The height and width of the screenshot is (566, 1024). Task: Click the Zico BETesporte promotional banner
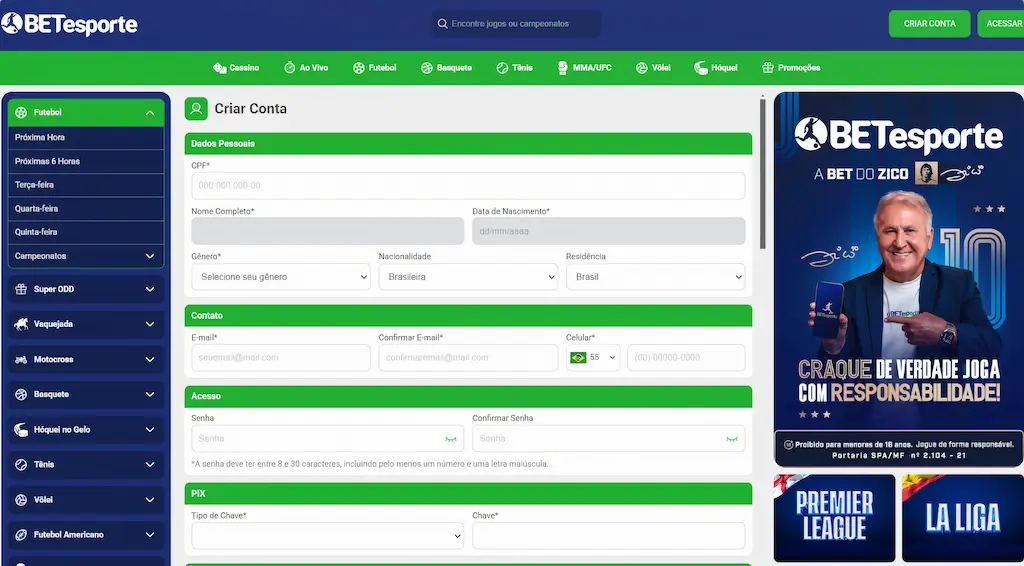[x=899, y=279]
